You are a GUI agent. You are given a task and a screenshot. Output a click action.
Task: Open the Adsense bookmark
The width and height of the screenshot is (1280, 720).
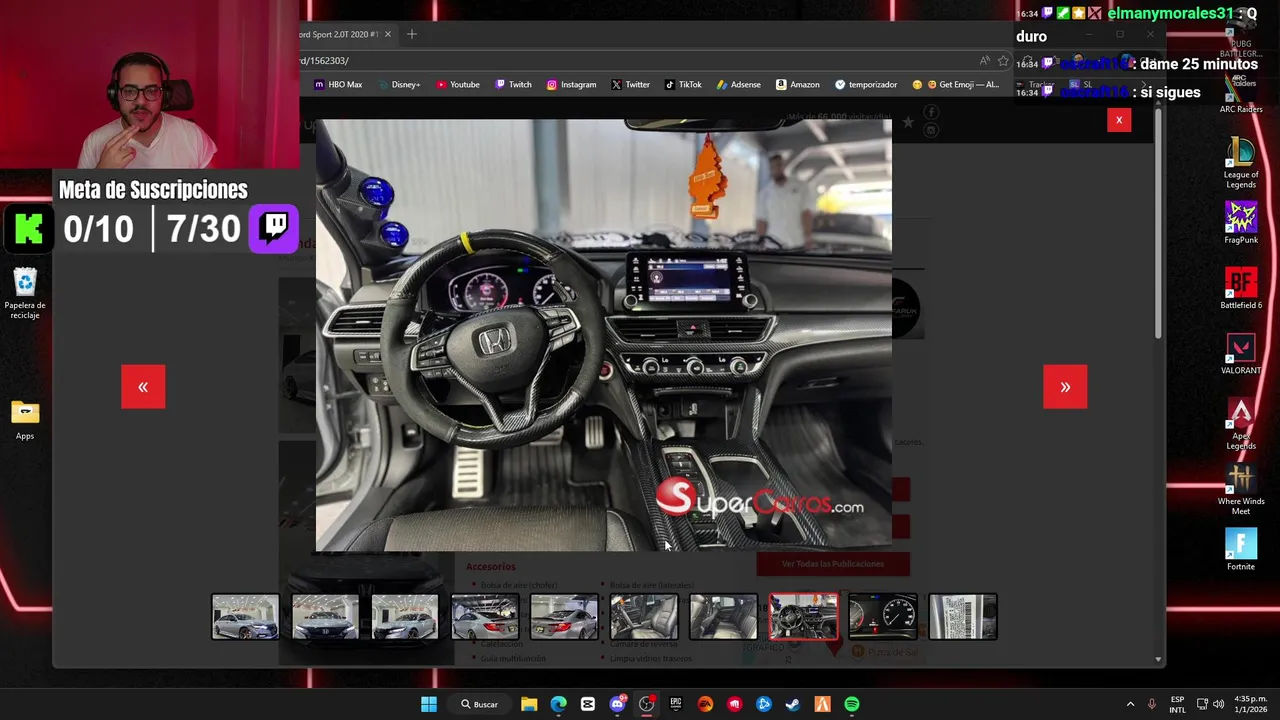(739, 85)
